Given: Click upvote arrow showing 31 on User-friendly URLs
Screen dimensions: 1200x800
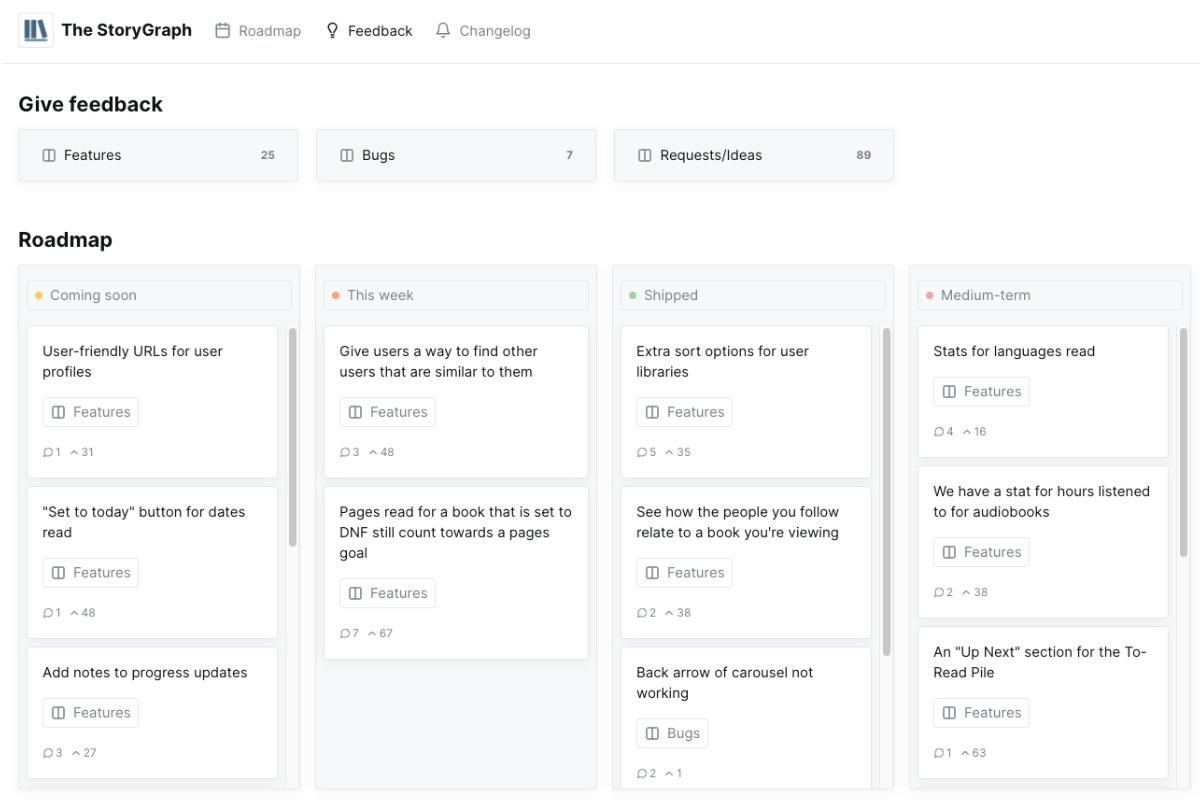Looking at the screenshot, I should pyautogui.click(x=74, y=452).
